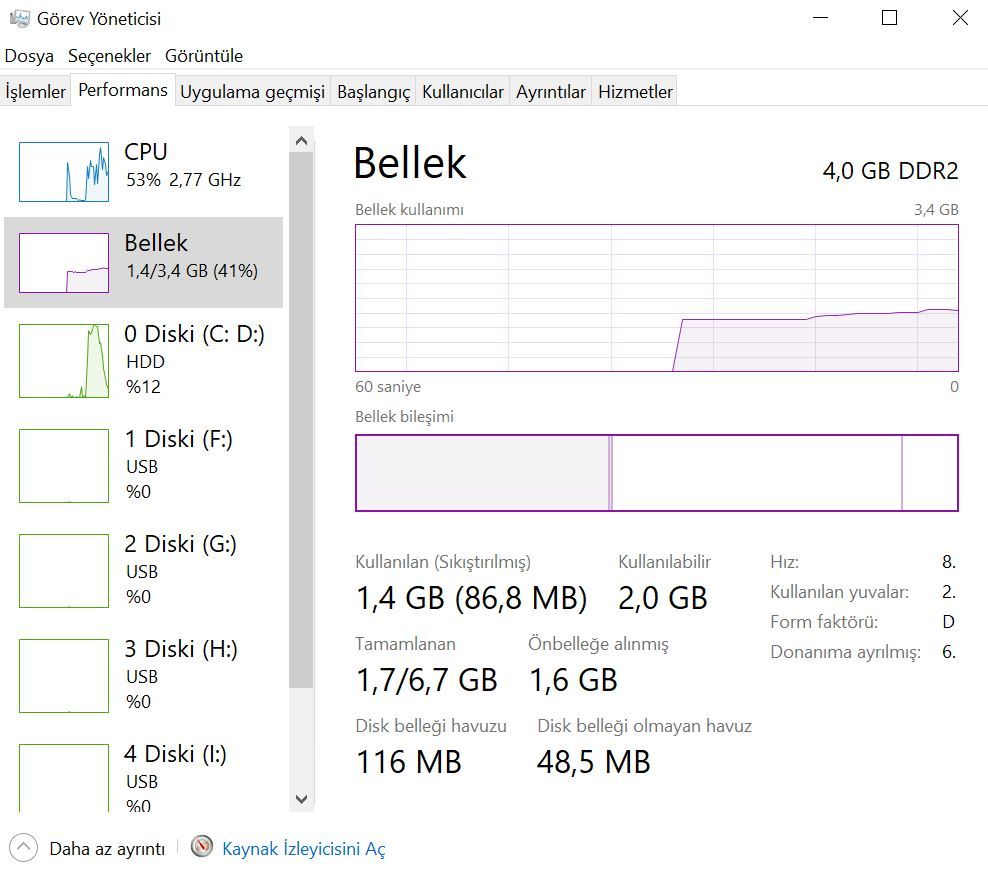Switch to the Hizmetler tab
The height and width of the screenshot is (880, 988).
[x=635, y=92]
